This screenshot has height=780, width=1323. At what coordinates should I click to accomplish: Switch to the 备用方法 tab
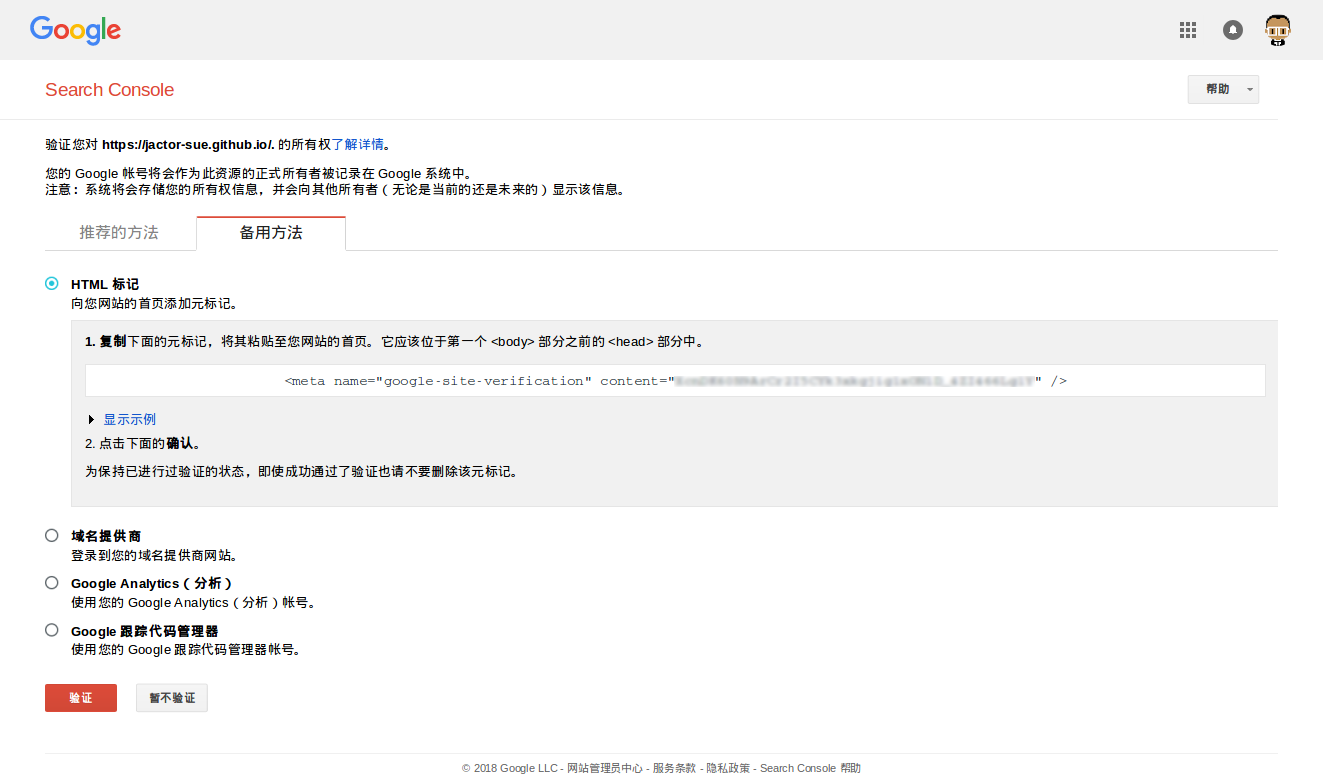coord(271,233)
